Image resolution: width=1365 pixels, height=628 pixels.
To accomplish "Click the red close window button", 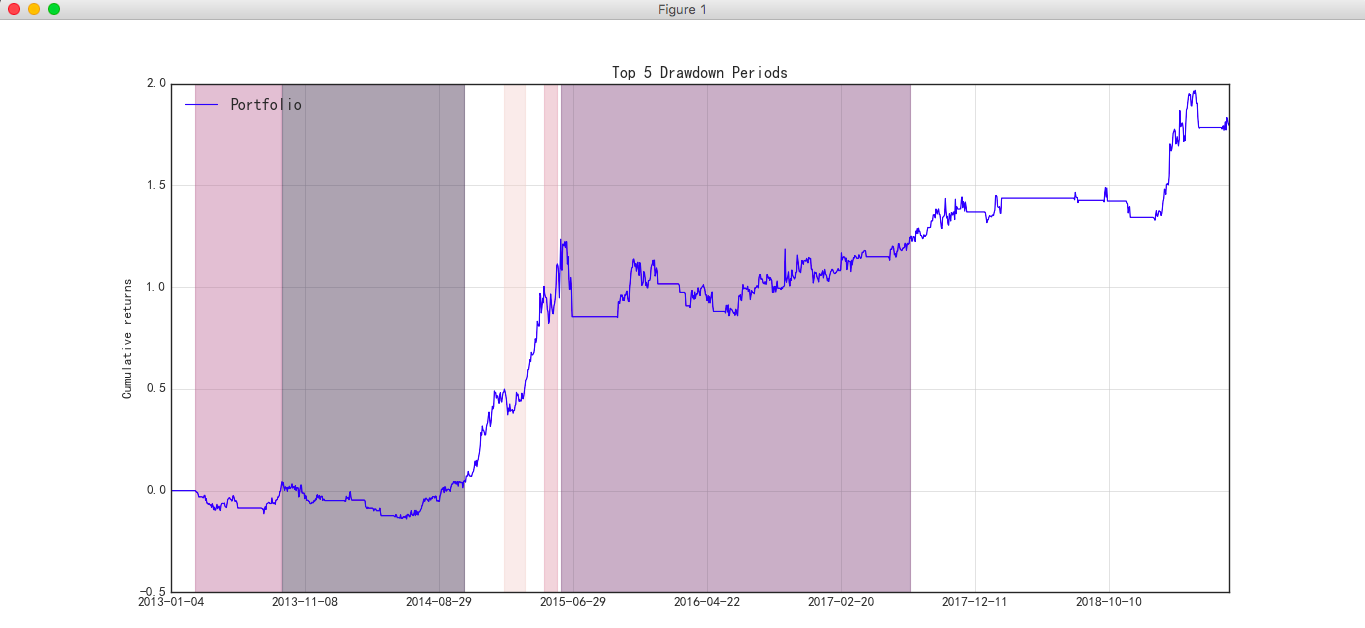I will pyautogui.click(x=14, y=9).
